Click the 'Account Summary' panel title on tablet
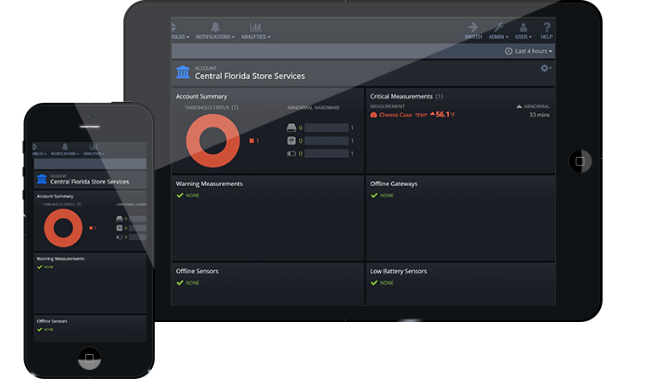 (x=202, y=96)
